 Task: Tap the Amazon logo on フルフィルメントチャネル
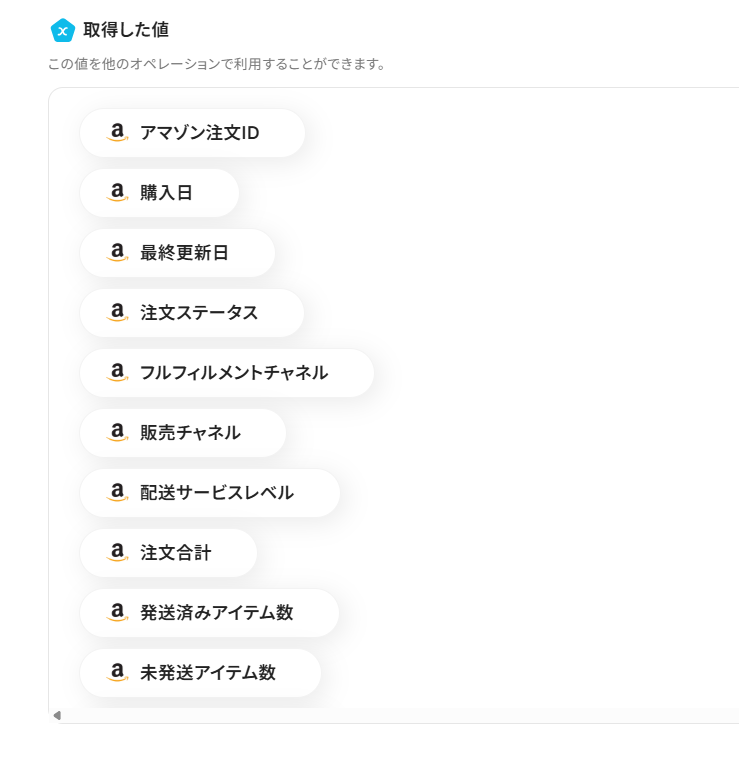(118, 373)
